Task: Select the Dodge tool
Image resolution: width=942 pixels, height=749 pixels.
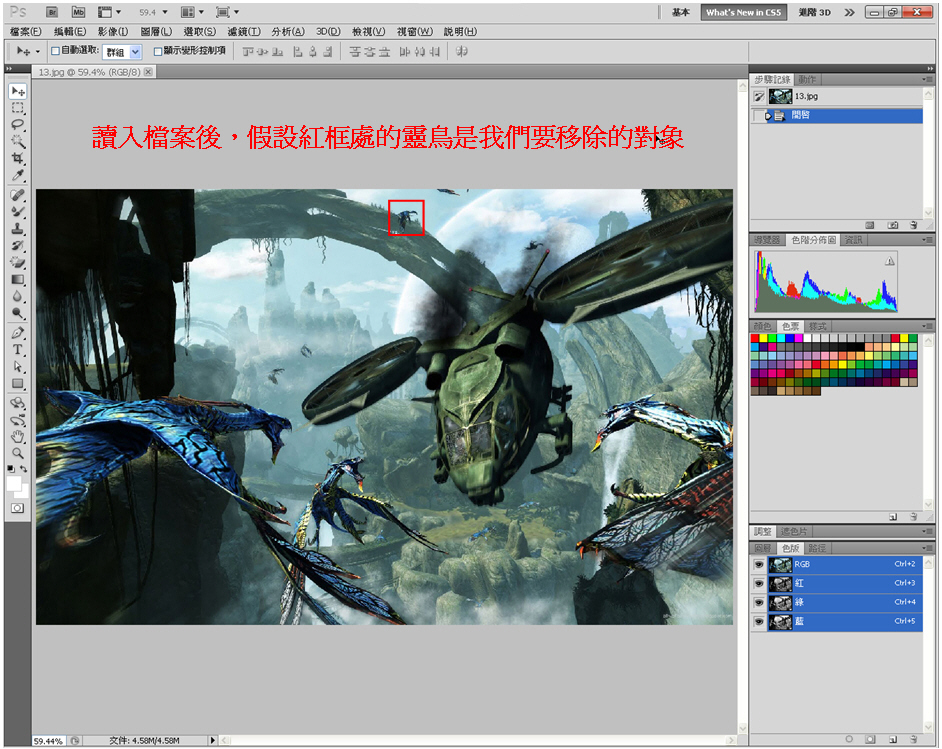Action: tap(17, 313)
